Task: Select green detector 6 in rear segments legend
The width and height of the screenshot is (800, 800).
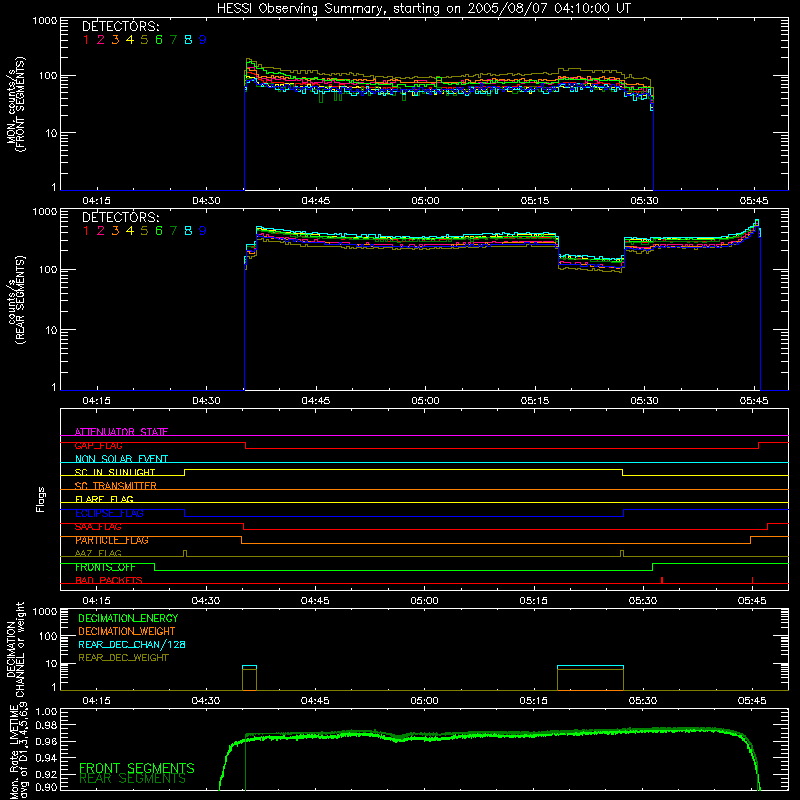Action: tap(159, 231)
